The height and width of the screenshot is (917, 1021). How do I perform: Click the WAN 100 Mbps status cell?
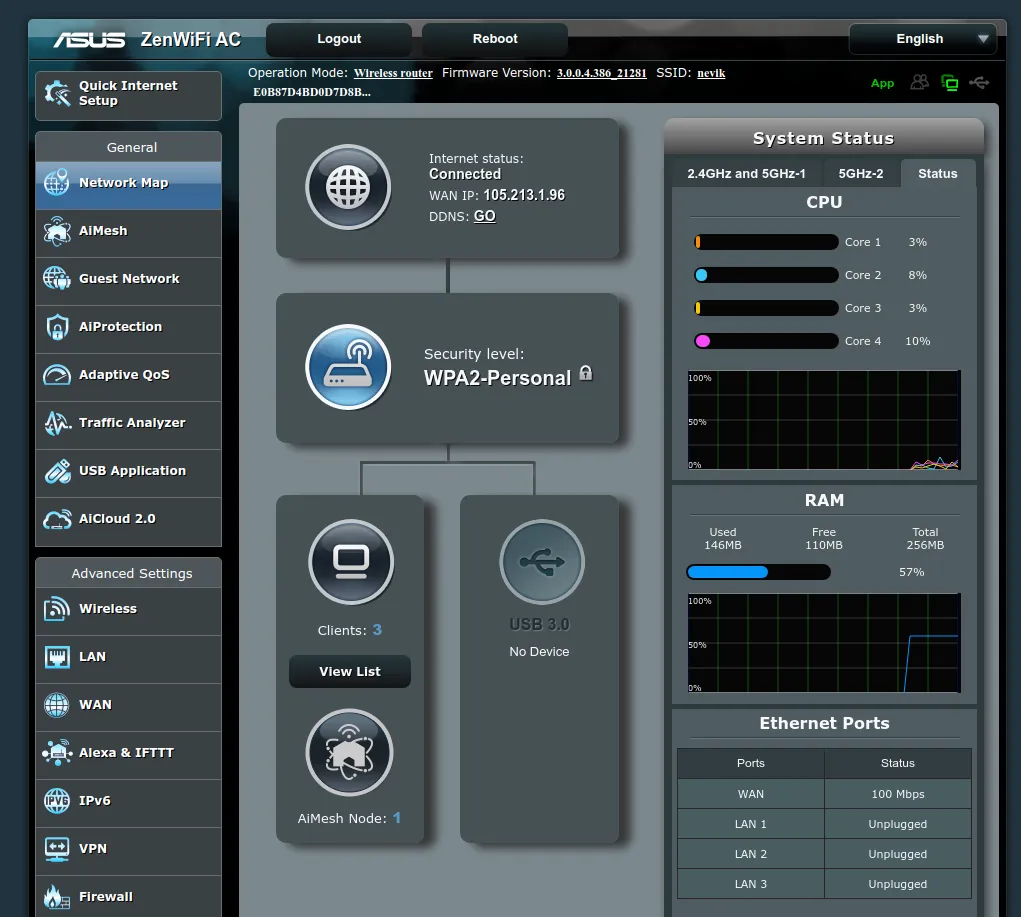click(898, 794)
